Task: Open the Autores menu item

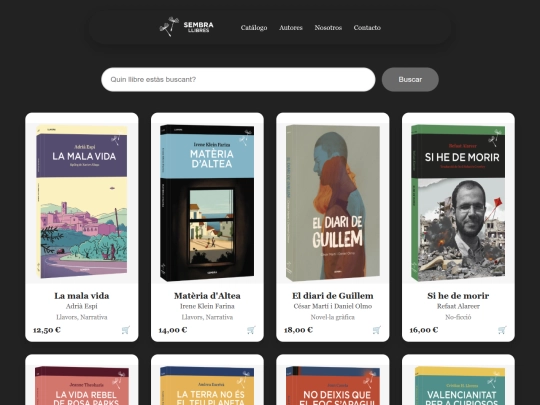Action: pyautogui.click(x=291, y=28)
